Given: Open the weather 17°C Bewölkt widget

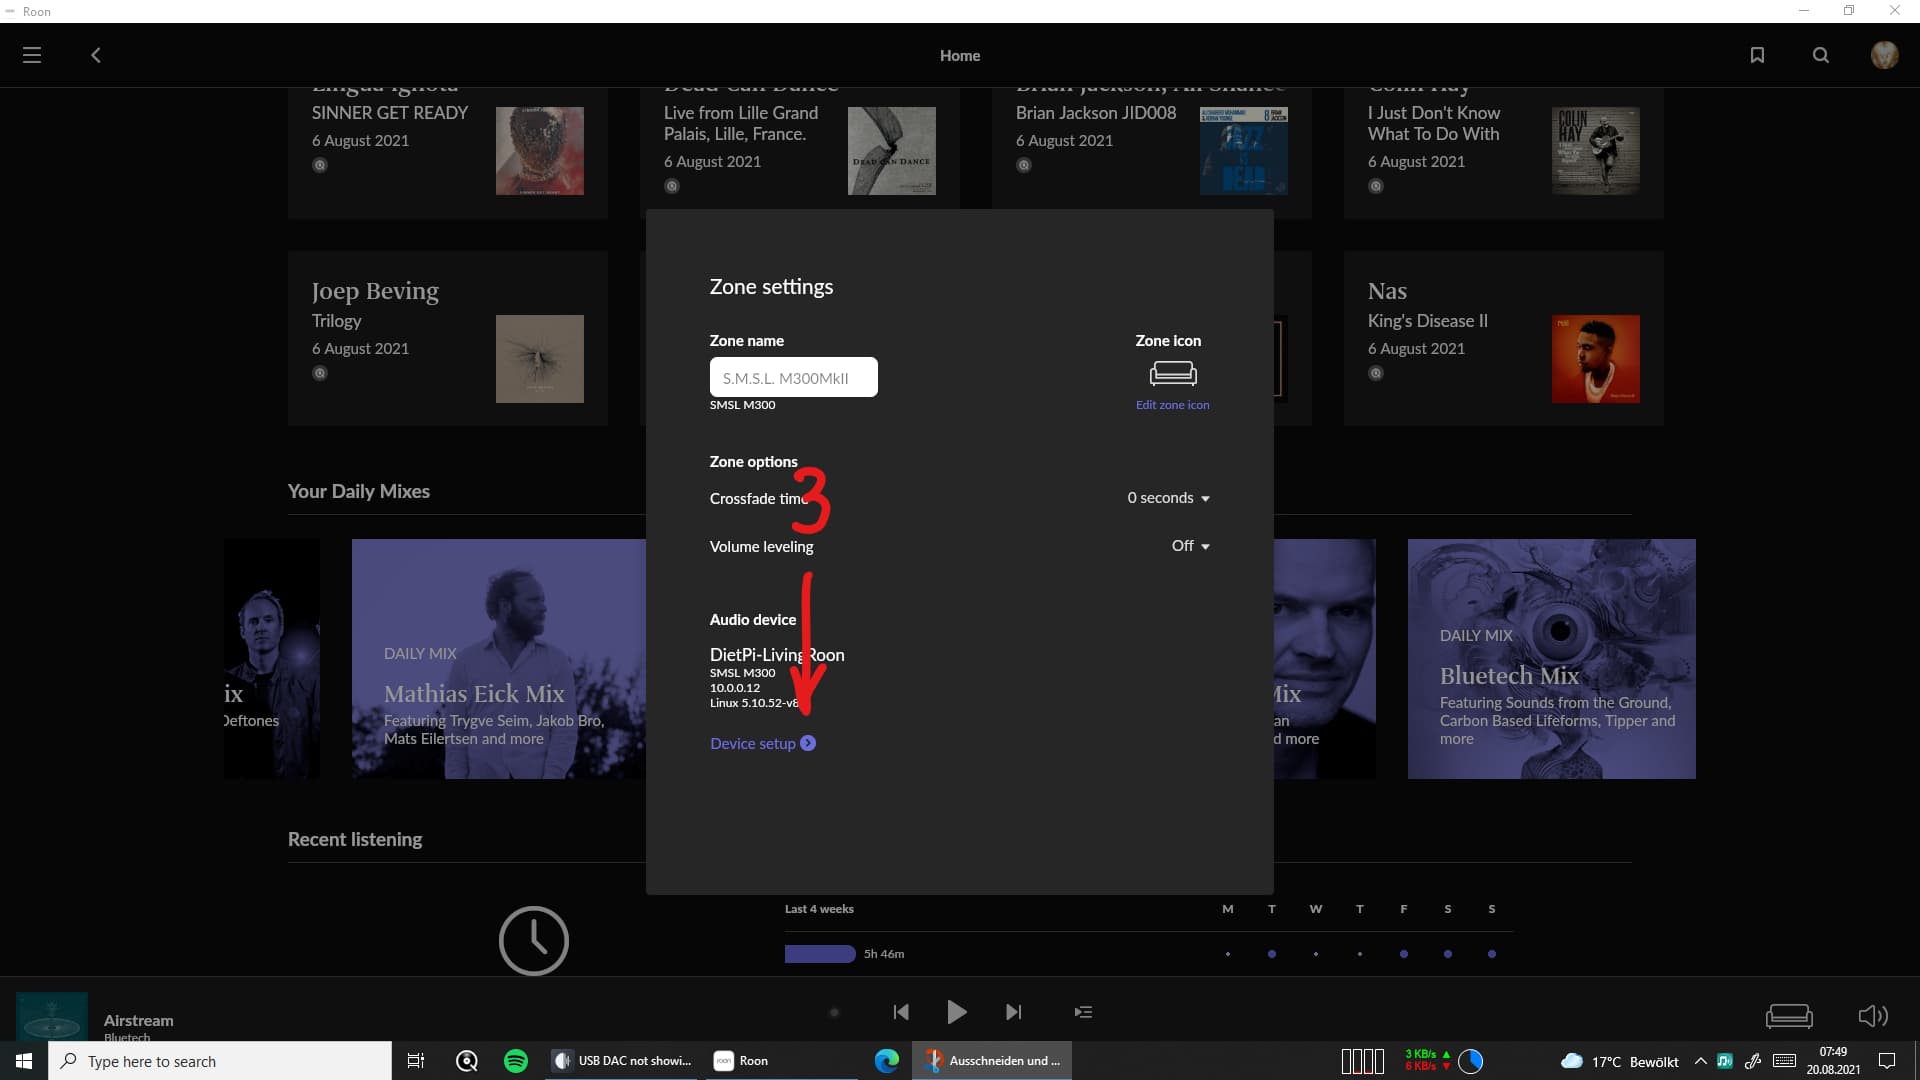Looking at the screenshot, I should click(1620, 1061).
